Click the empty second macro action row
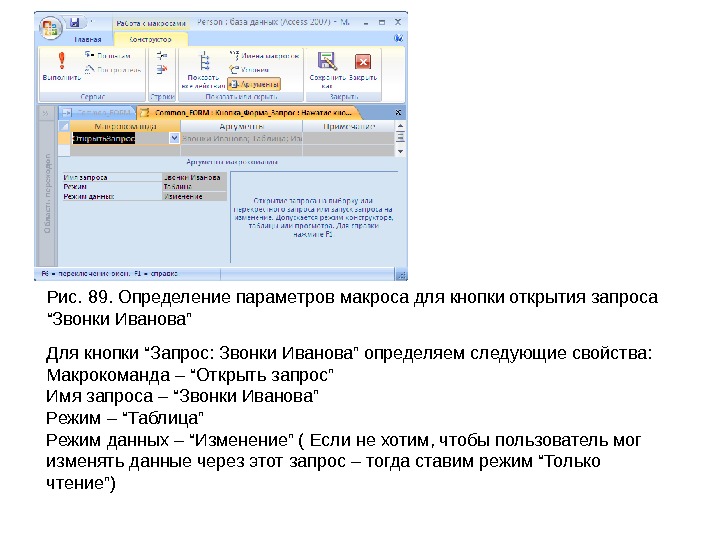The width and height of the screenshot is (720, 540). (125, 151)
